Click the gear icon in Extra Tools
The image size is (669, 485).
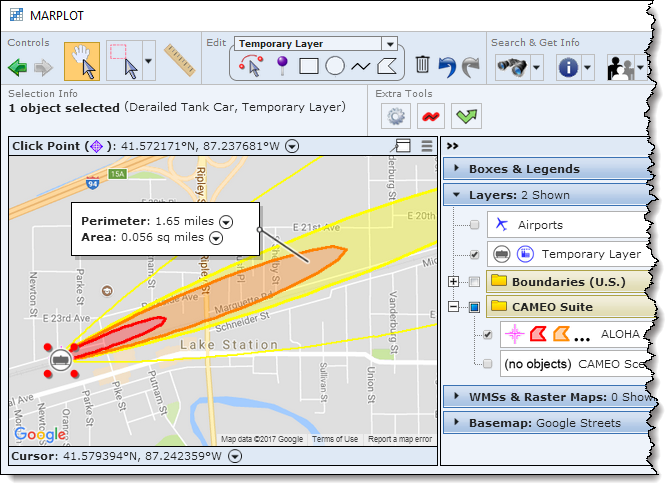396,117
